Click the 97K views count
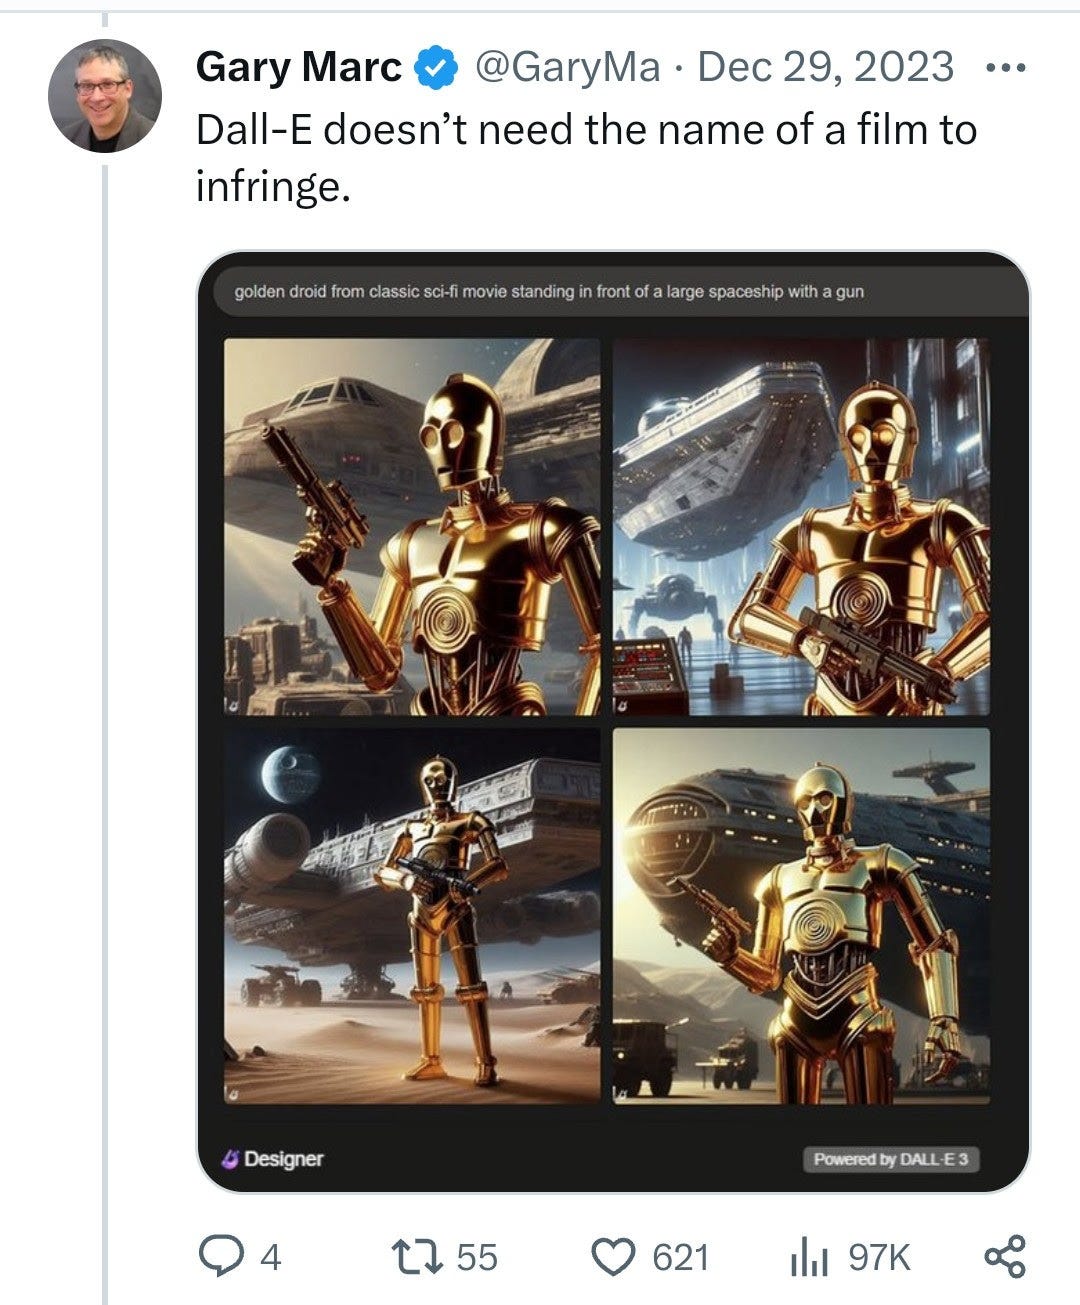The width and height of the screenshot is (1080, 1305). tap(880, 1257)
